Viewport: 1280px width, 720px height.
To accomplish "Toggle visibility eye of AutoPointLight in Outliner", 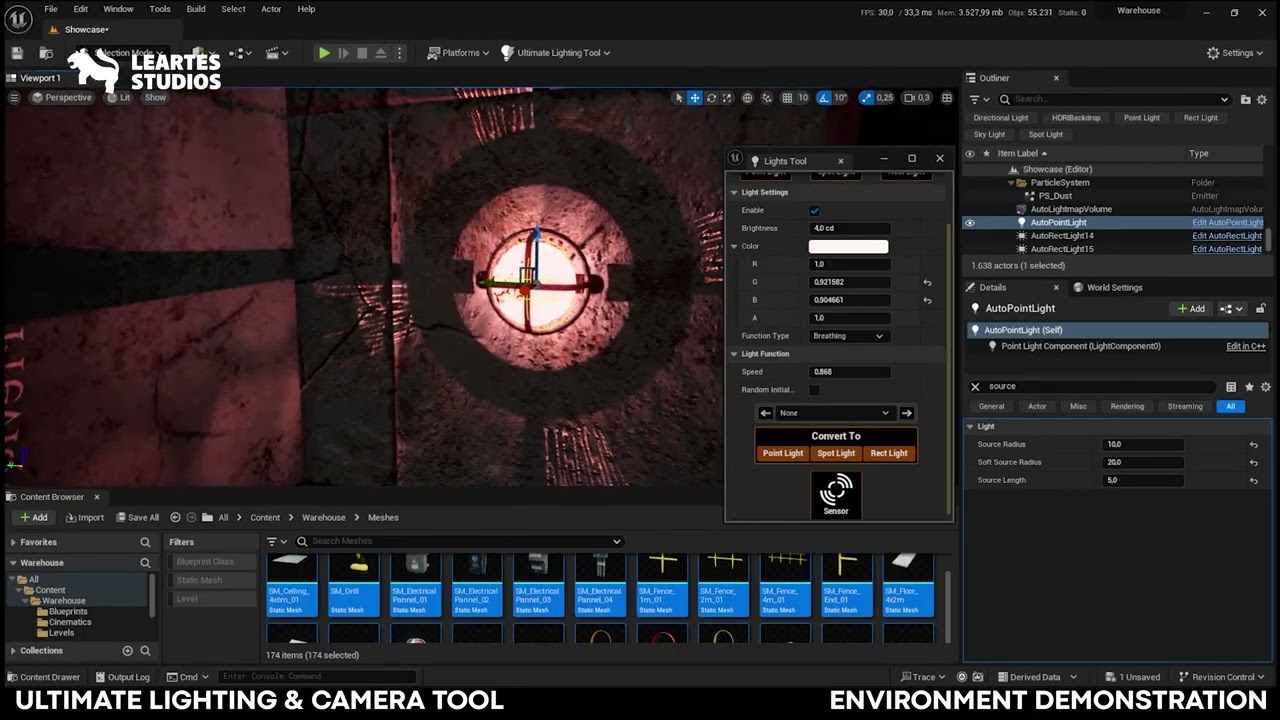I will 969,223.
